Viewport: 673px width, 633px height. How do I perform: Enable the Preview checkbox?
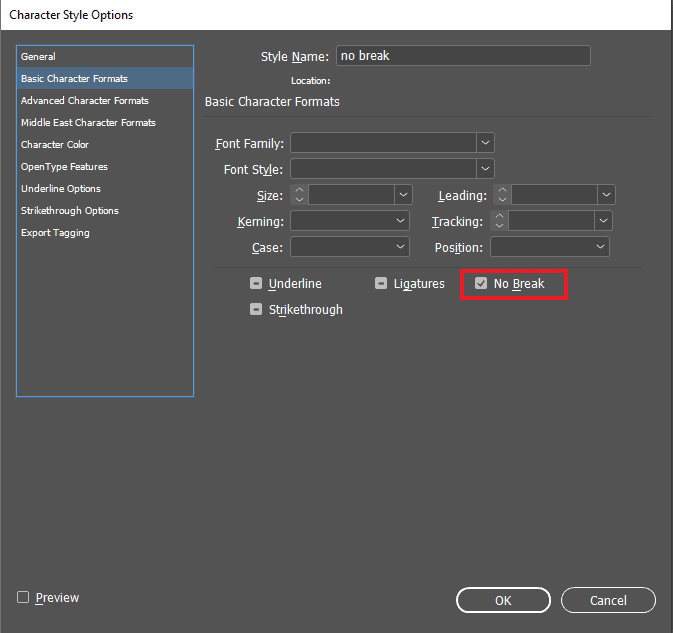(x=23, y=598)
